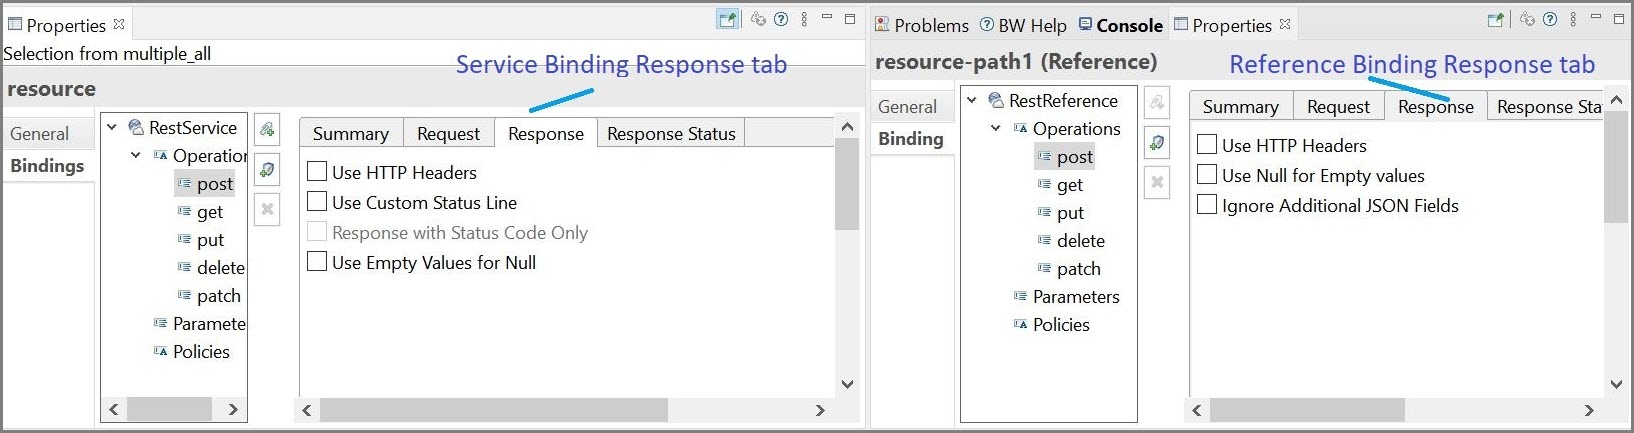1634x433 pixels.
Task: Select post operation under RestReference
Action: (1065, 156)
